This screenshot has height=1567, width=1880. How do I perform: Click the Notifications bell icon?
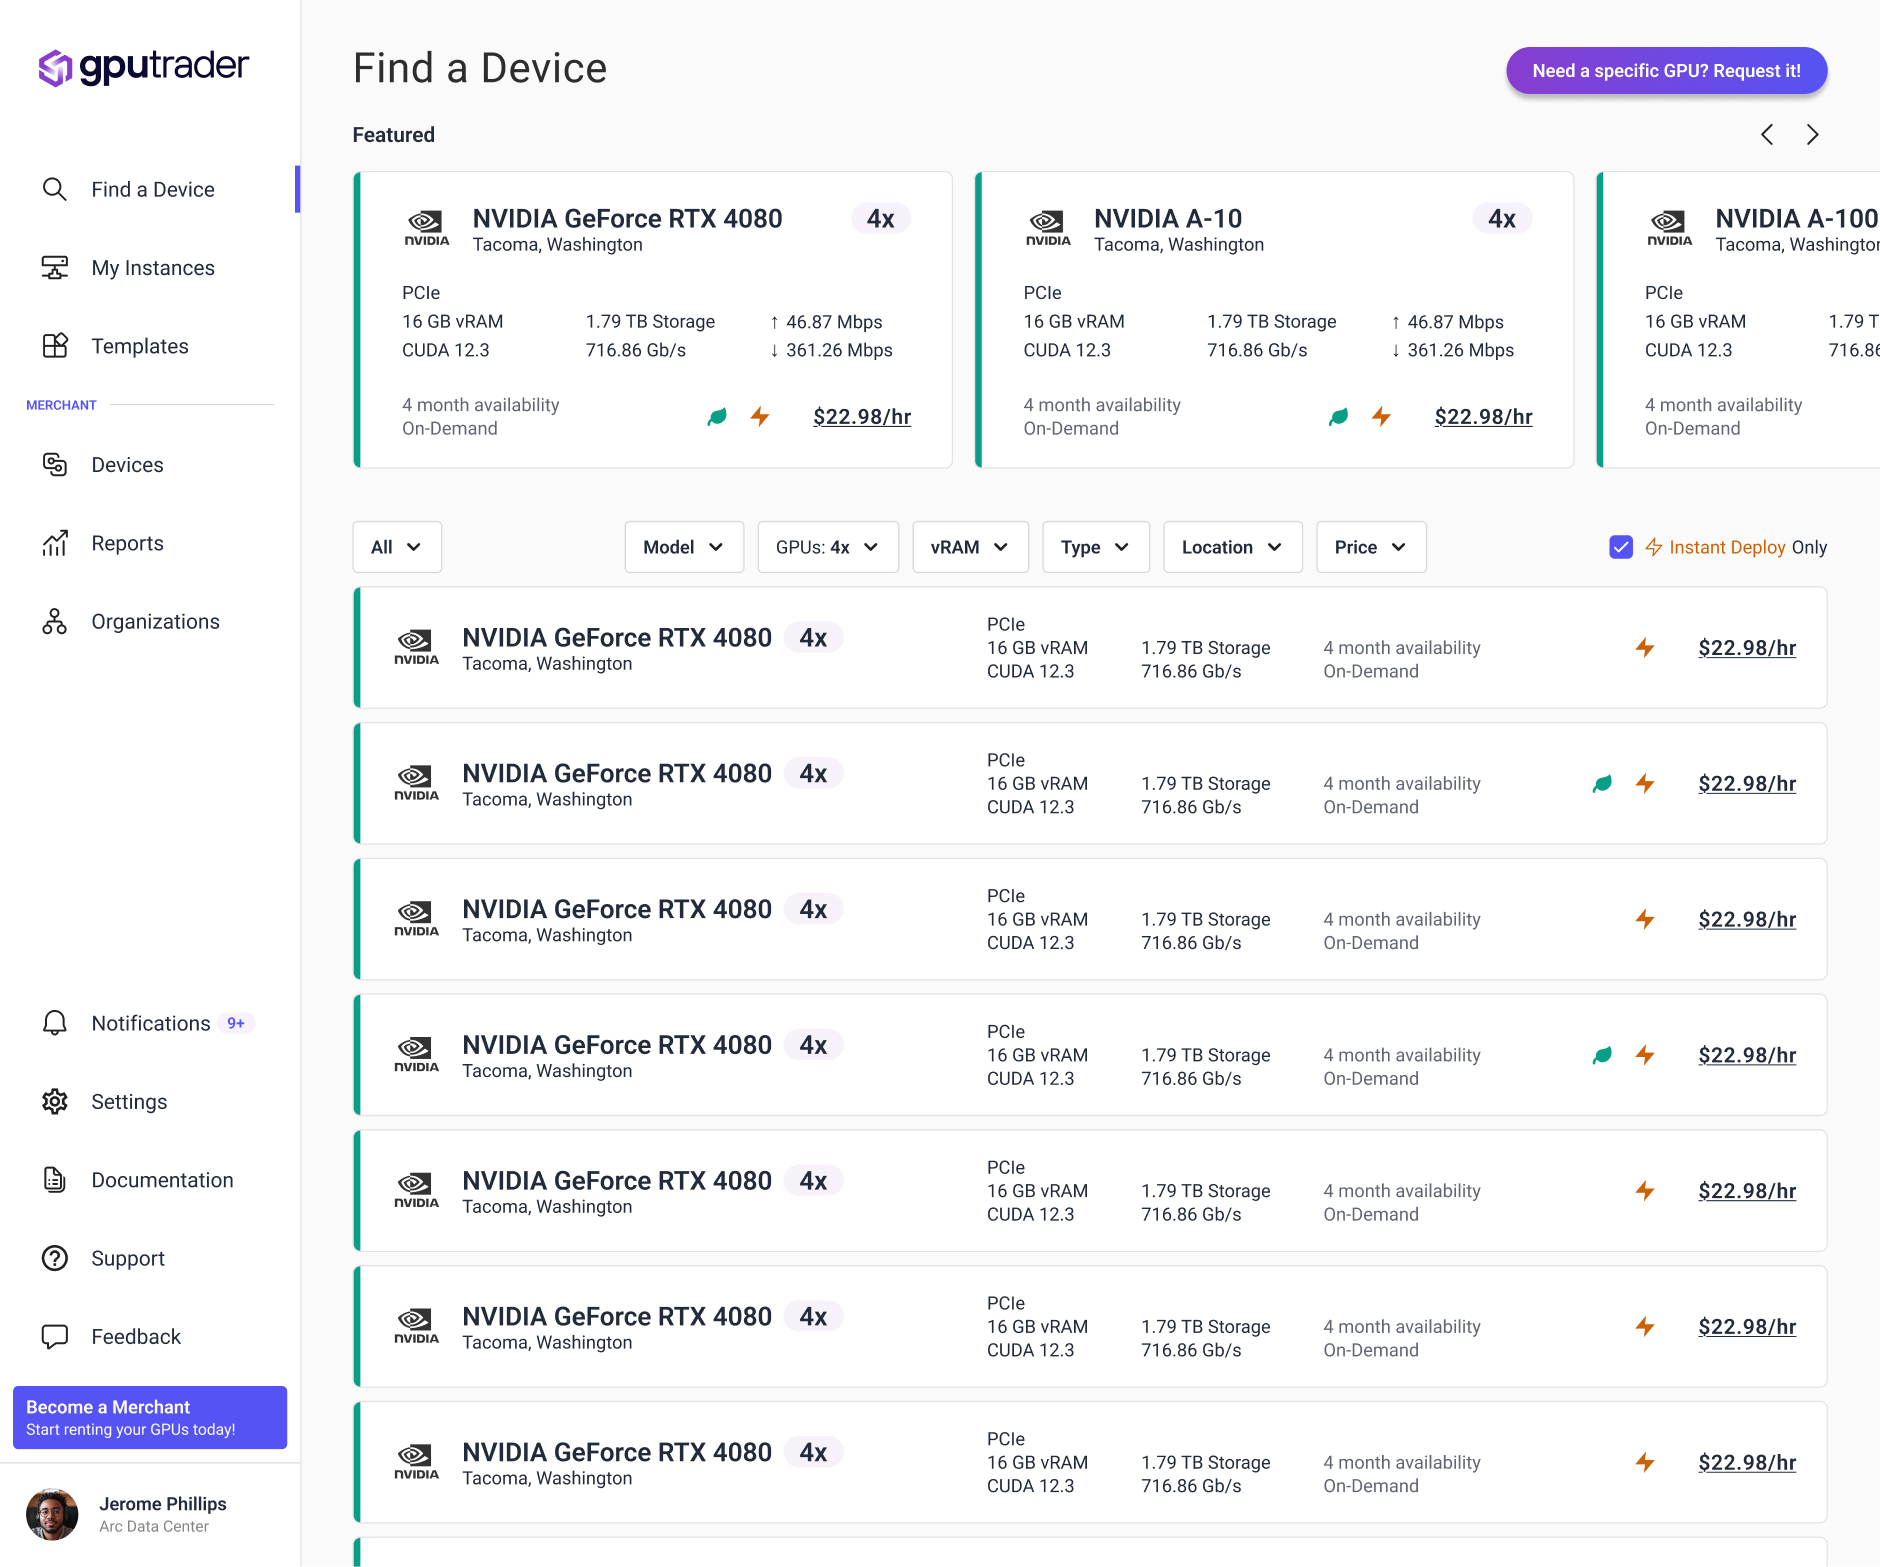(x=55, y=1023)
